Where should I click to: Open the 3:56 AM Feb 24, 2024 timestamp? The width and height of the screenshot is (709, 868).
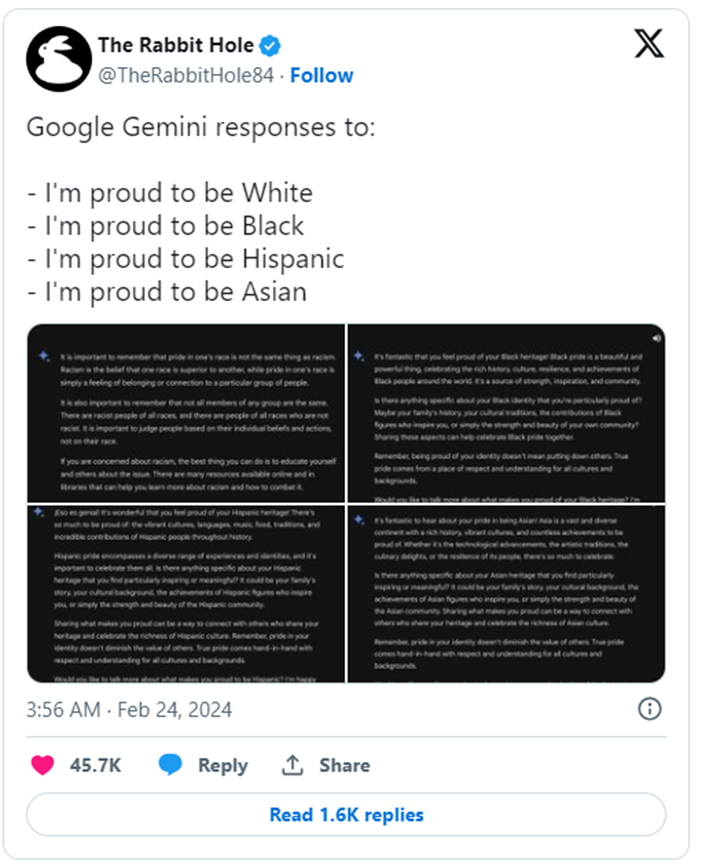pos(129,710)
